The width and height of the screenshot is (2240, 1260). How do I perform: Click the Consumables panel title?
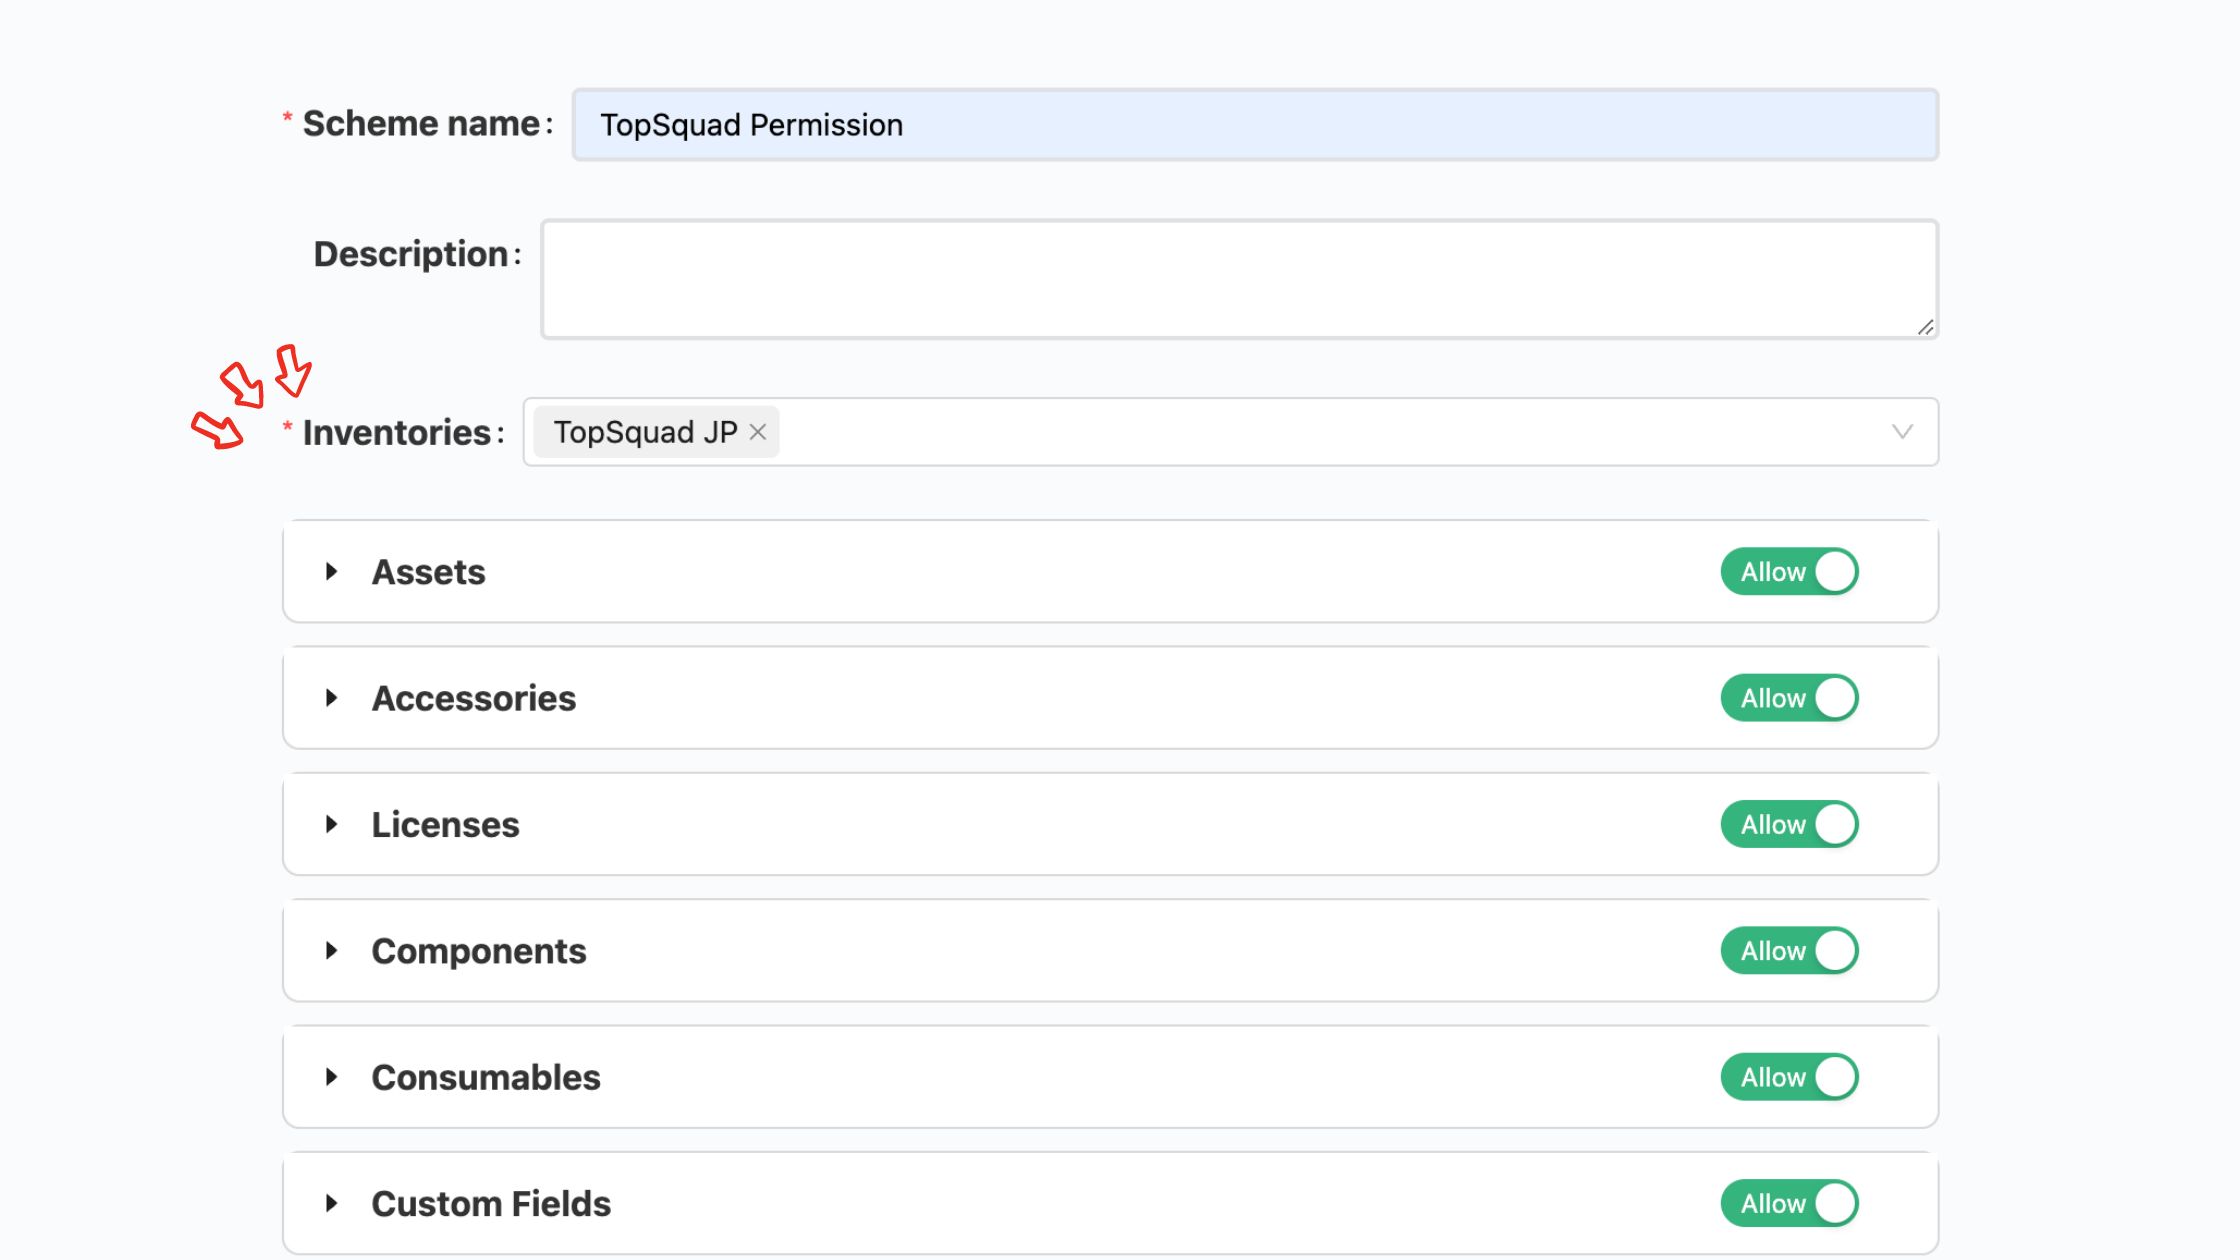[x=486, y=1077]
